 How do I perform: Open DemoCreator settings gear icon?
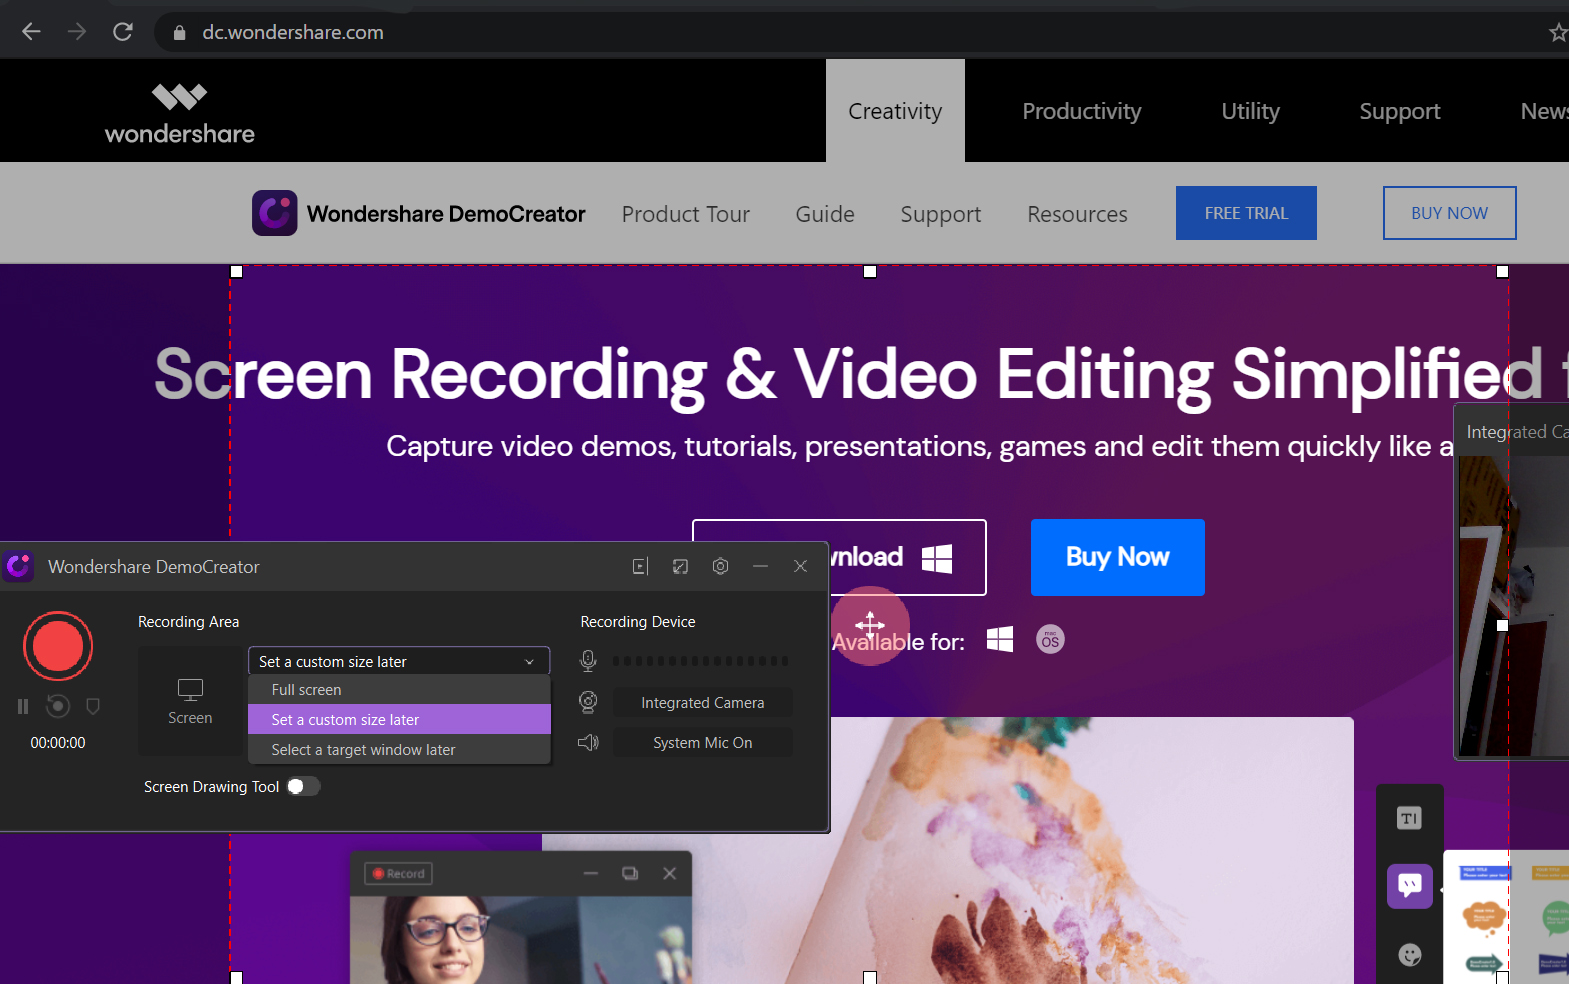coord(720,566)
